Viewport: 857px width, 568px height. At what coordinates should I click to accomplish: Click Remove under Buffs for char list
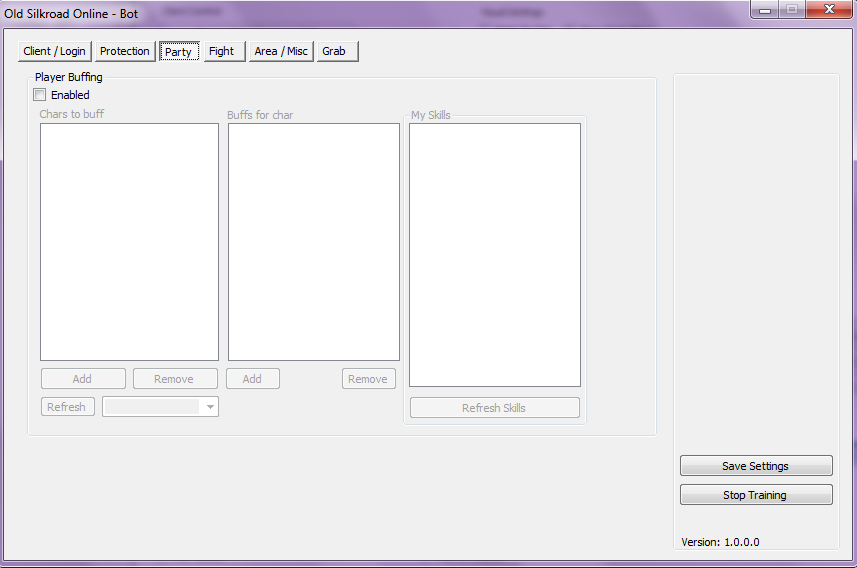point(368,379)
